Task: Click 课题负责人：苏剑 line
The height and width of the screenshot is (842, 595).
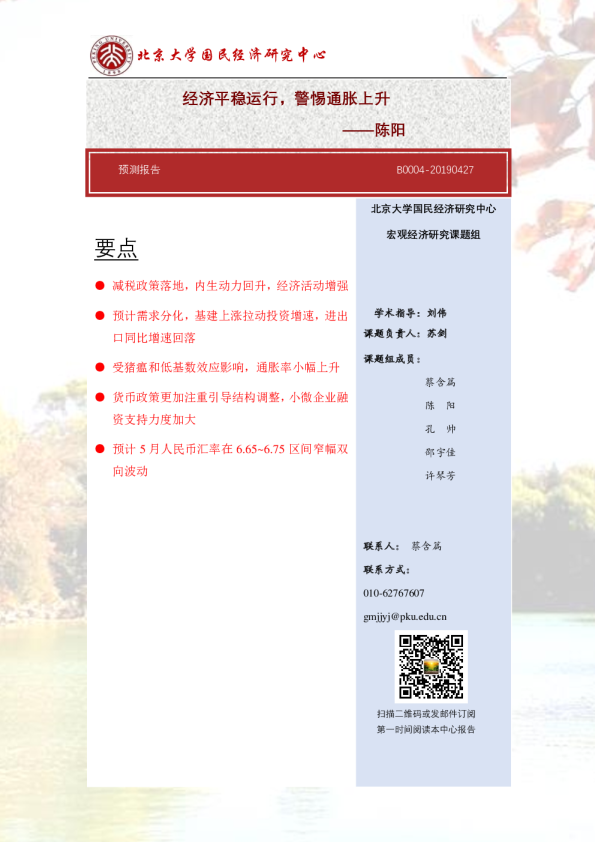Action: point(405,333)
